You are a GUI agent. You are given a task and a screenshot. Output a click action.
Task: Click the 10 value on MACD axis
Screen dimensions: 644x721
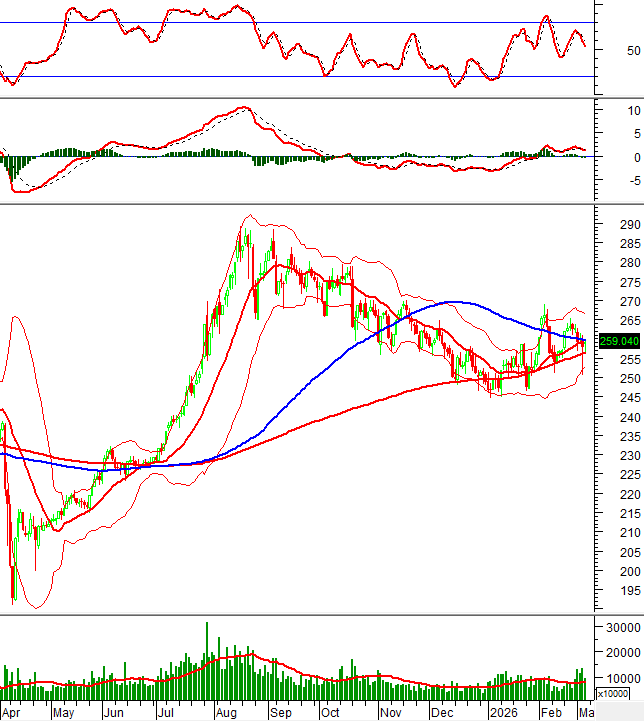[x=632, y=110]
